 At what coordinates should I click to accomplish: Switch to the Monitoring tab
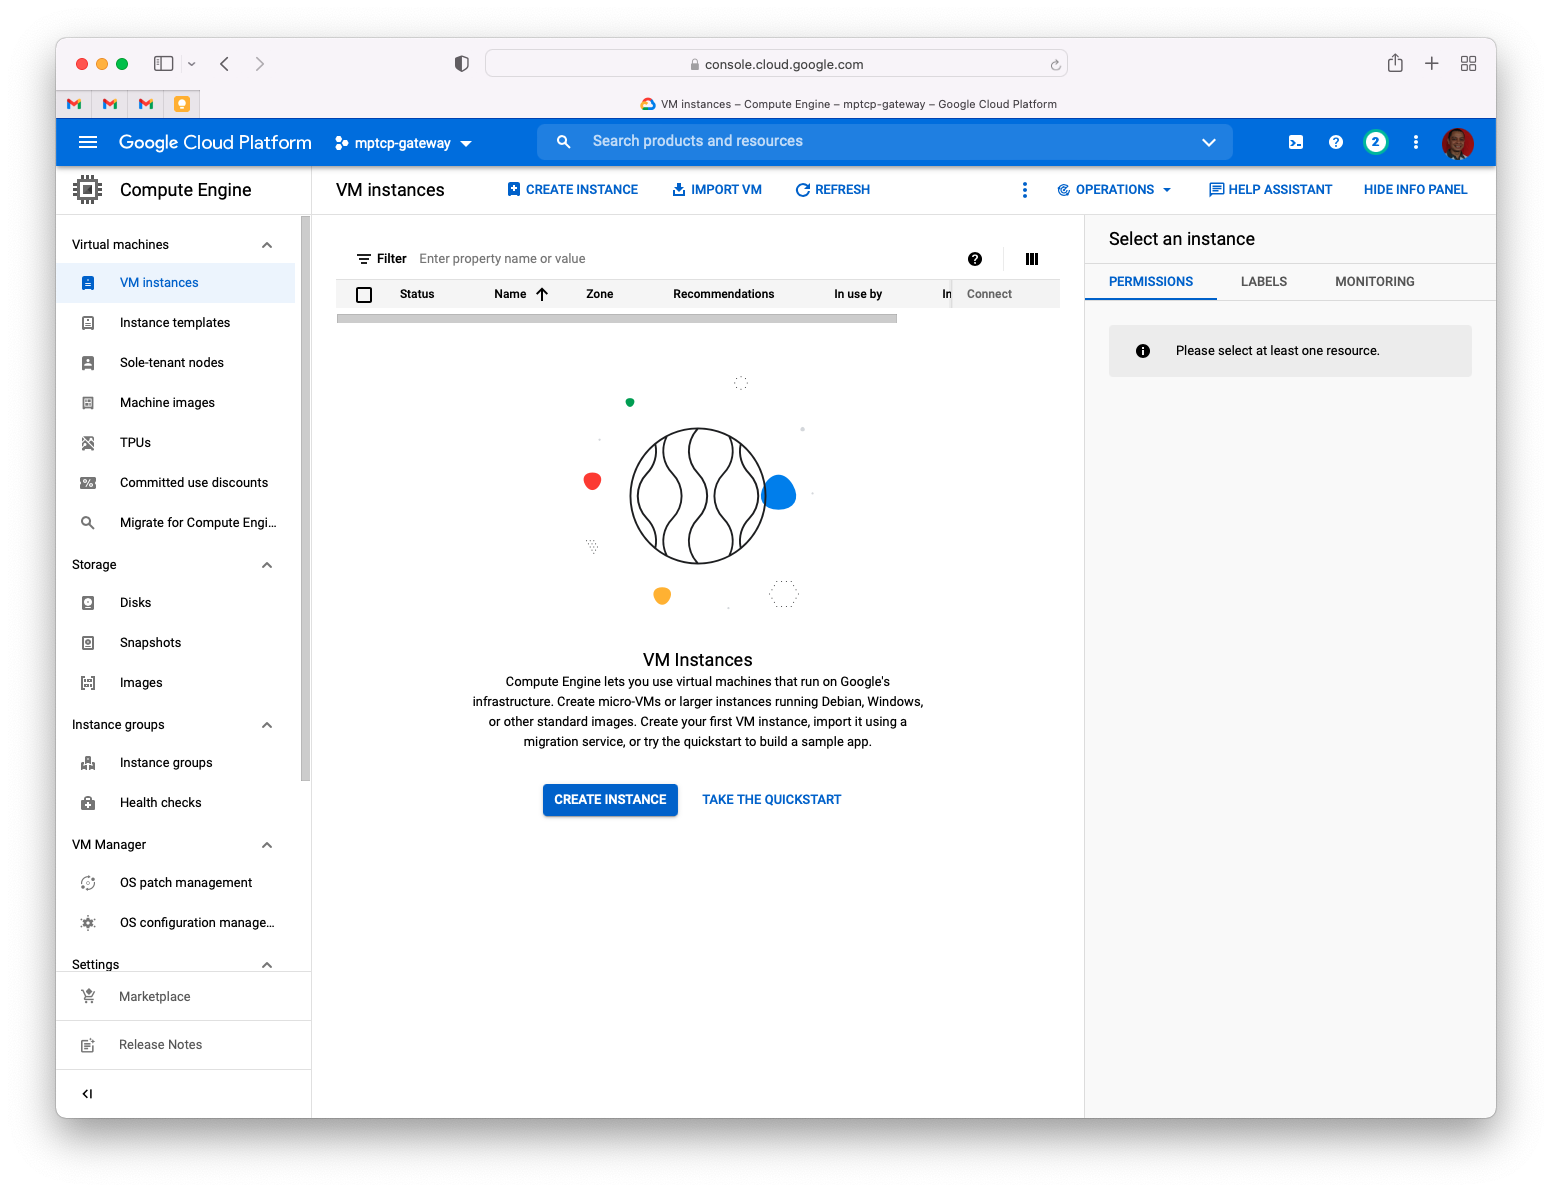coord(1375,282)
